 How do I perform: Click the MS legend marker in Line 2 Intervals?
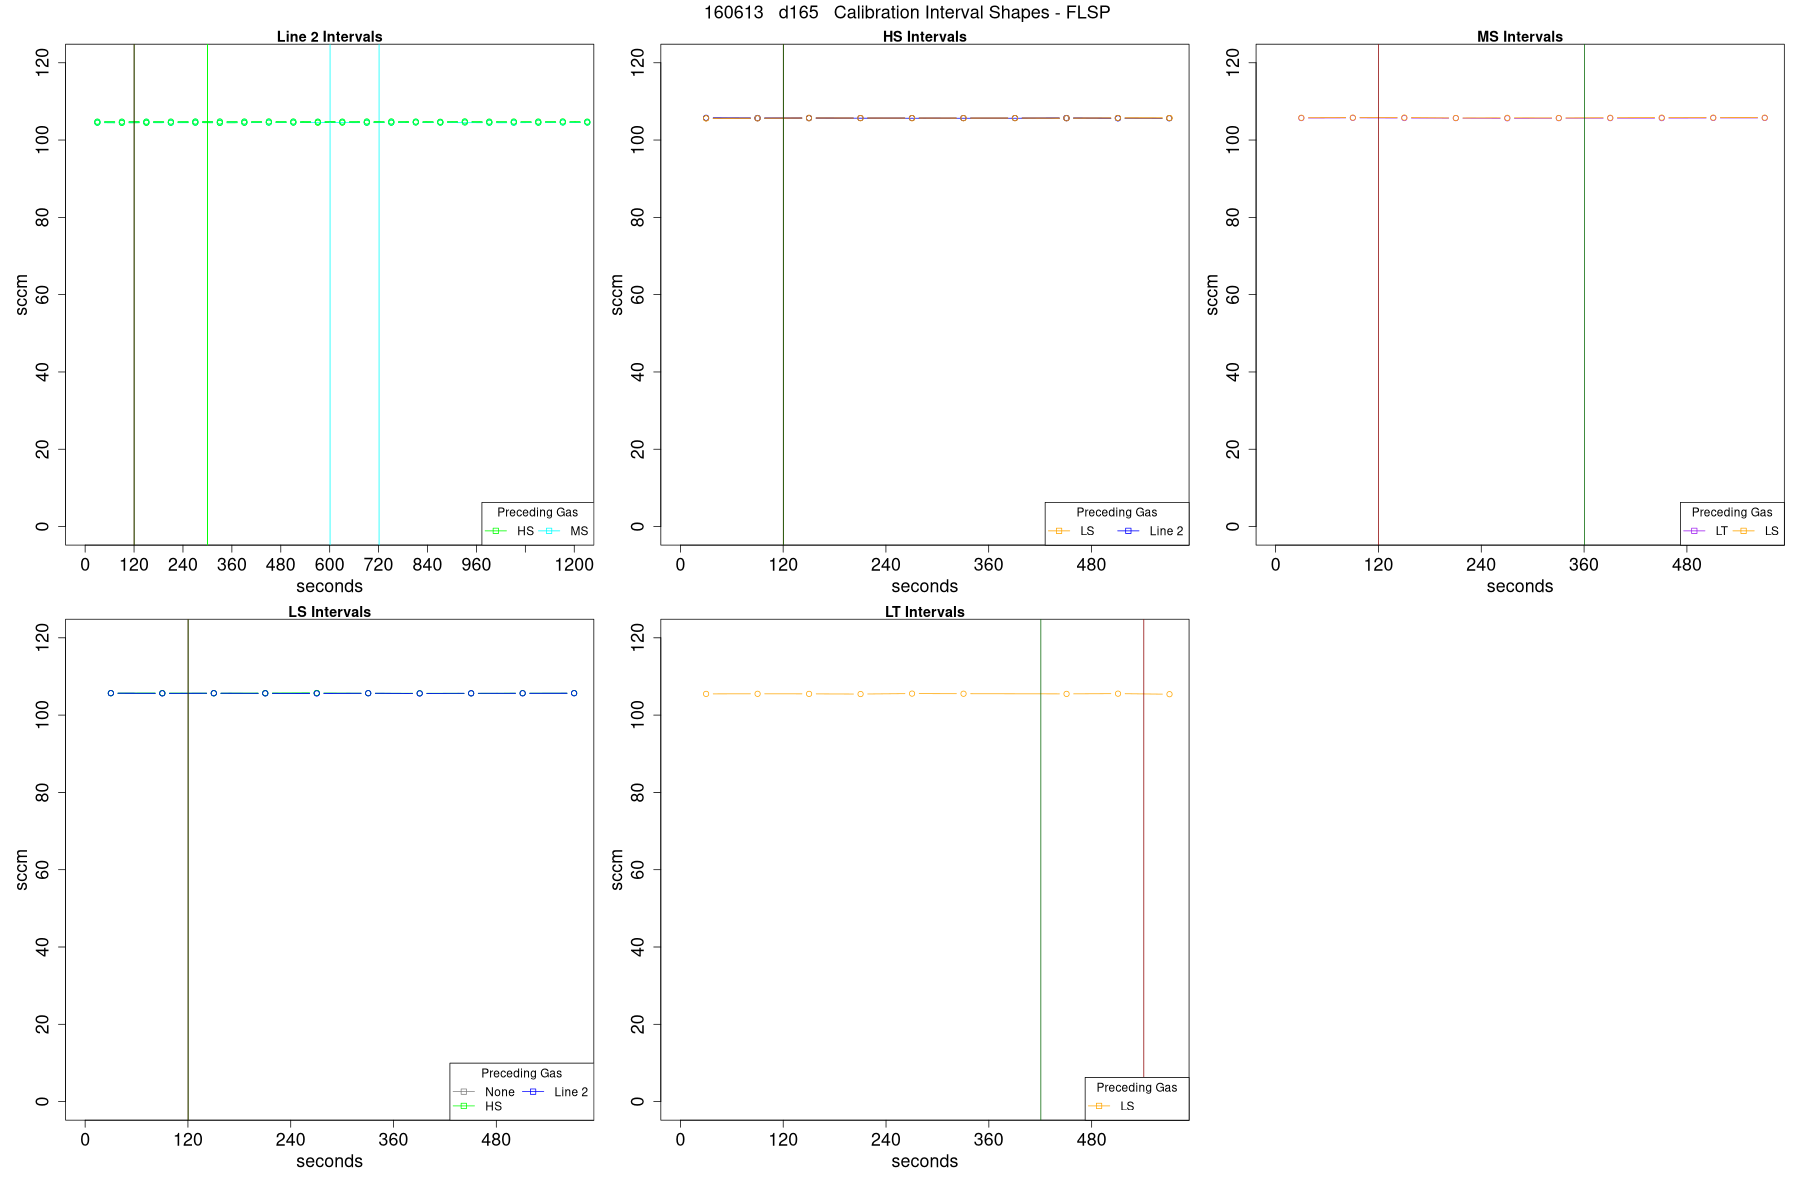tap(549, 531)
